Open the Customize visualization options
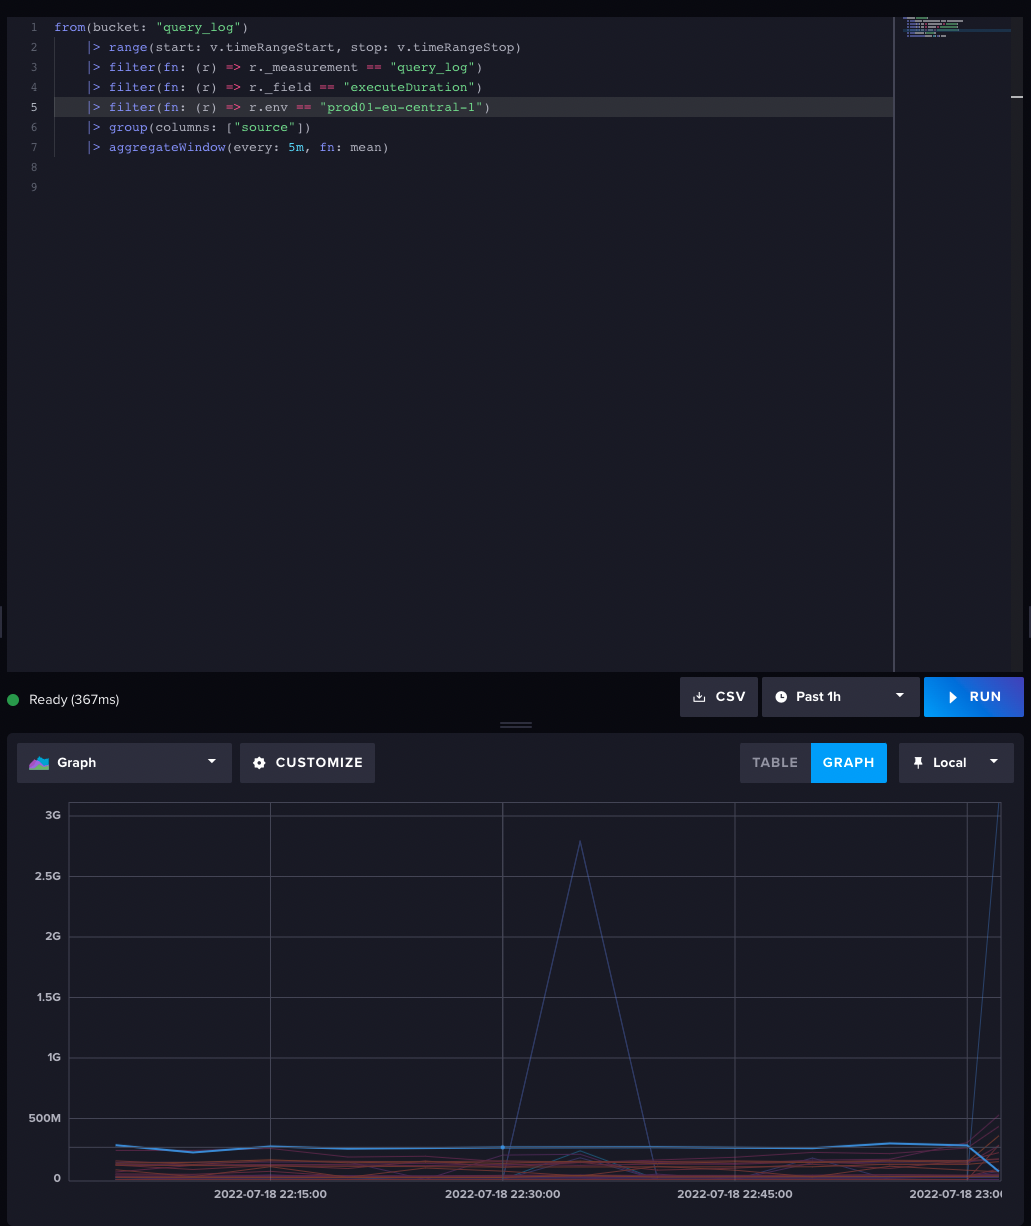1031x1226 pixels. [308, 762]
